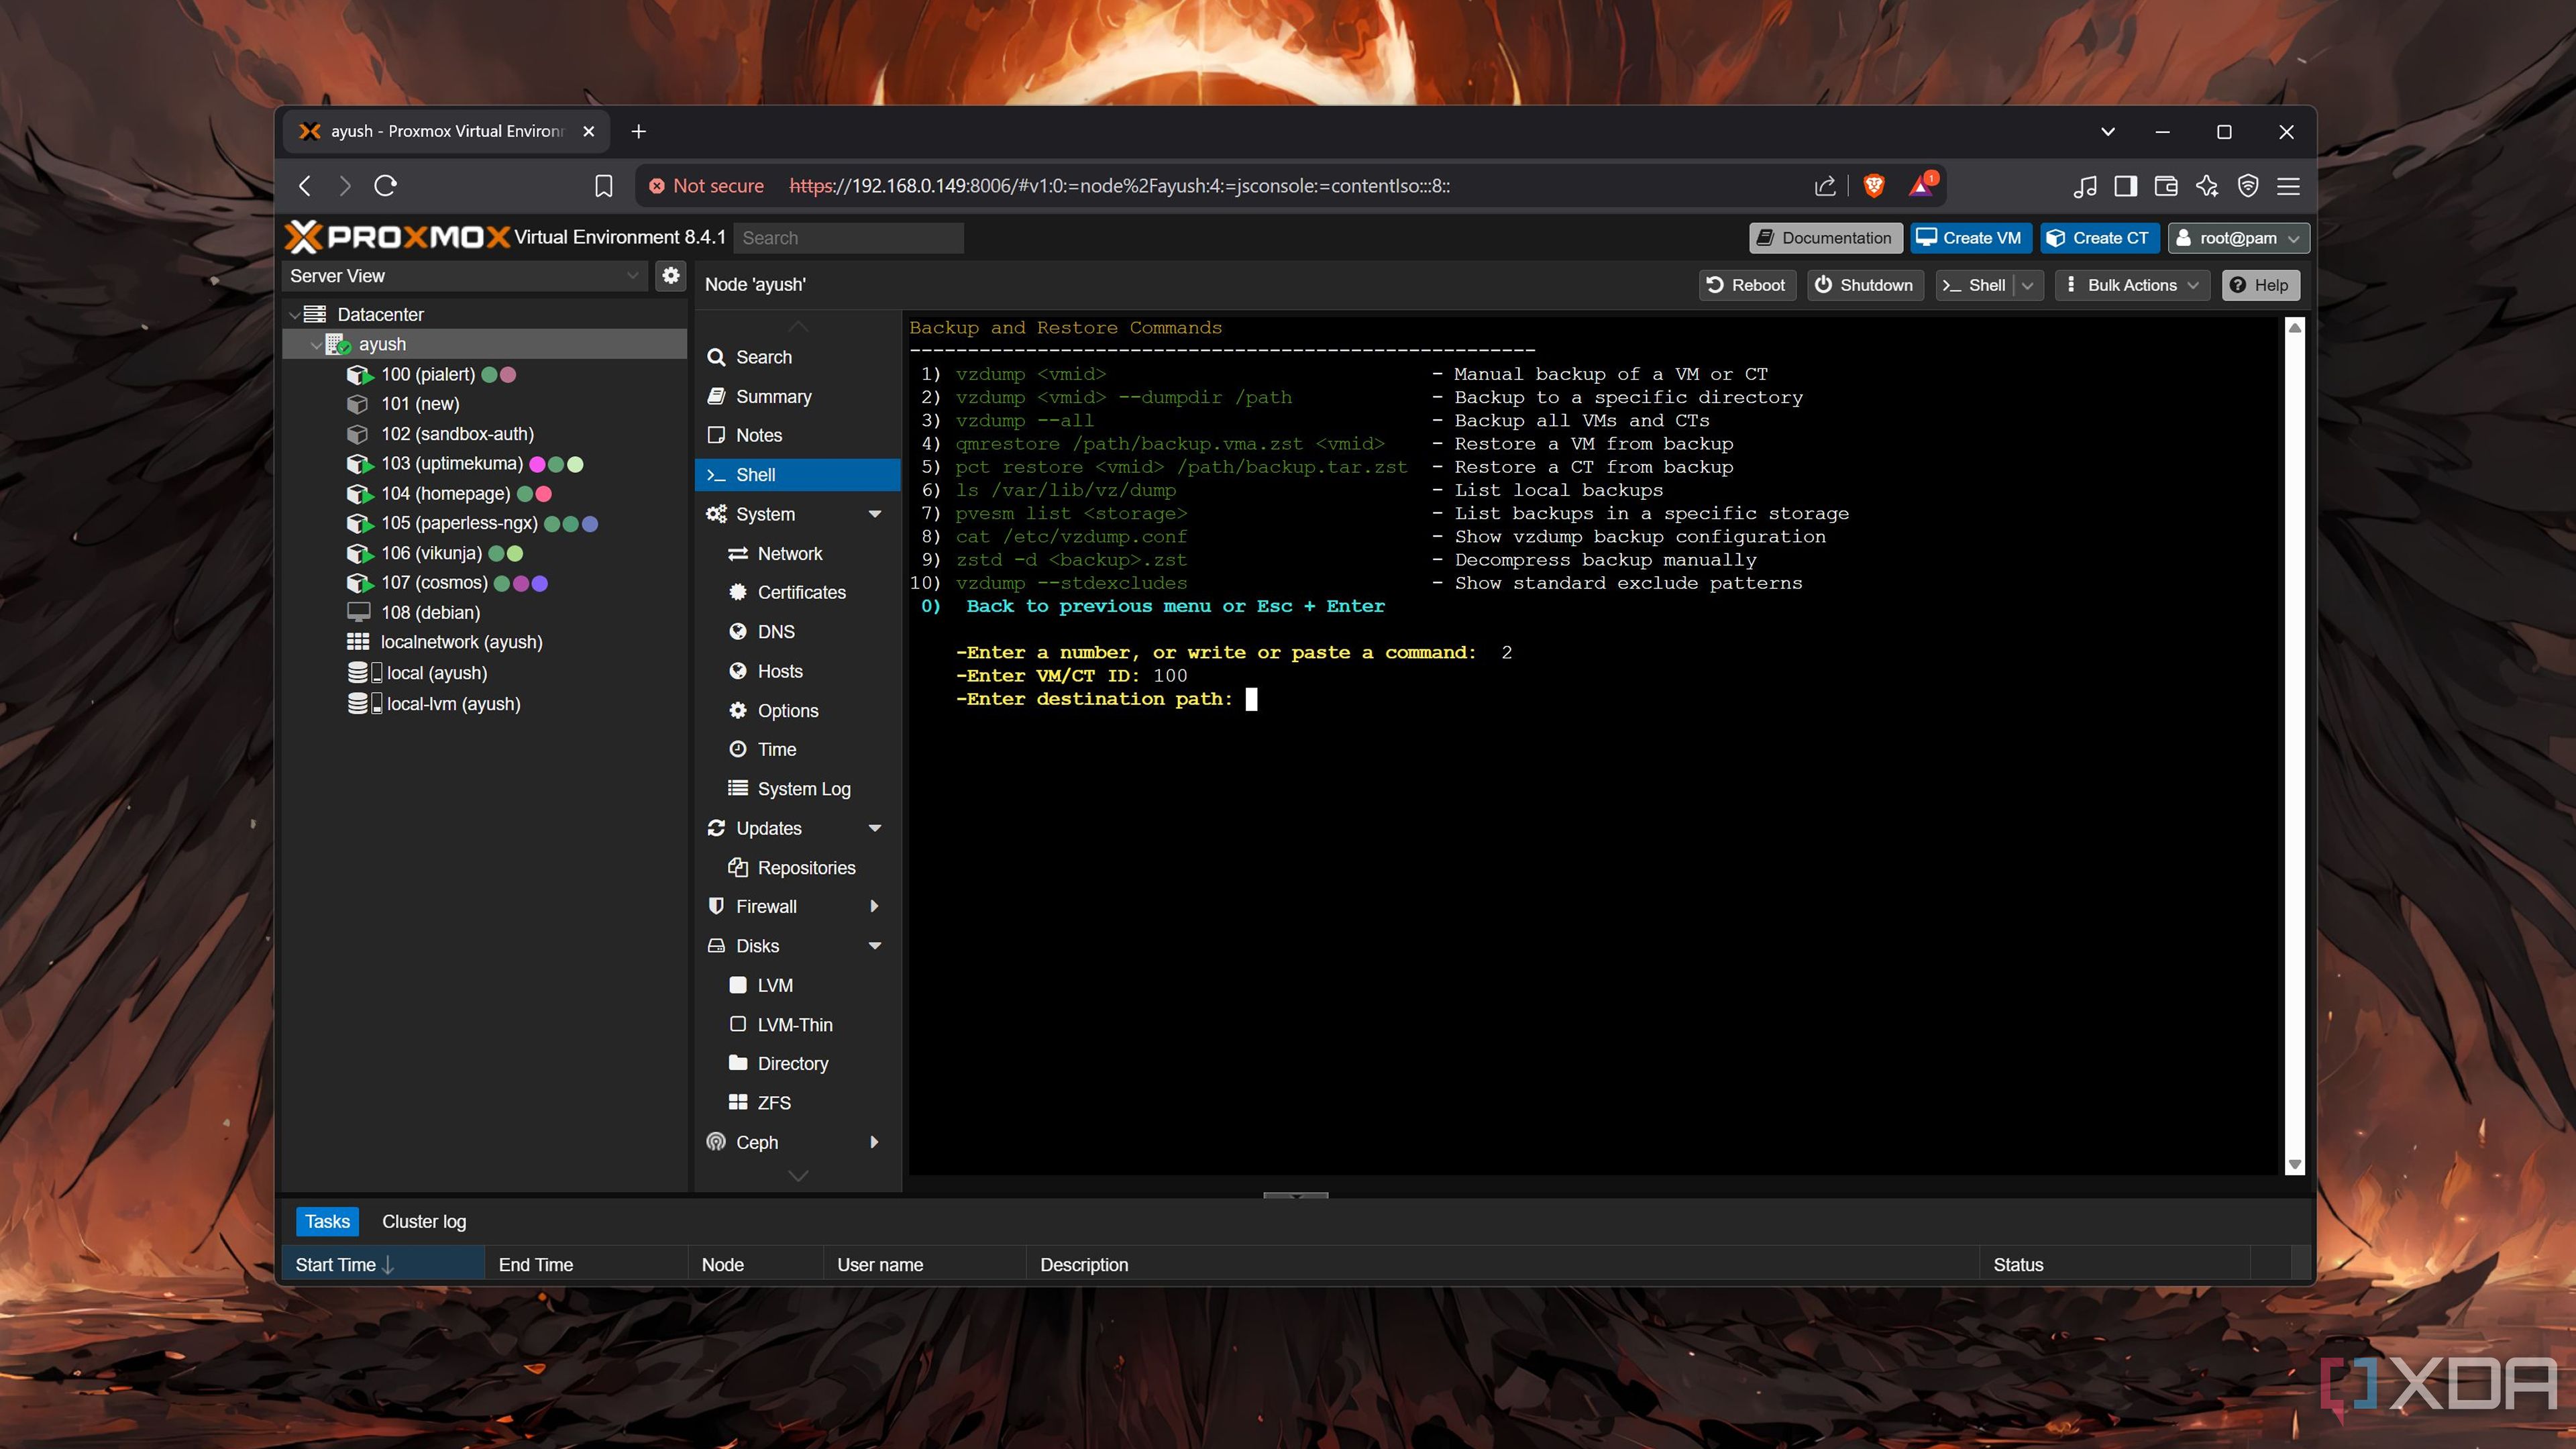Viewport: 2576px width, 1449px height.
Task: Open the Shell split-button dropdown arrow
Action: [2028, 285]
